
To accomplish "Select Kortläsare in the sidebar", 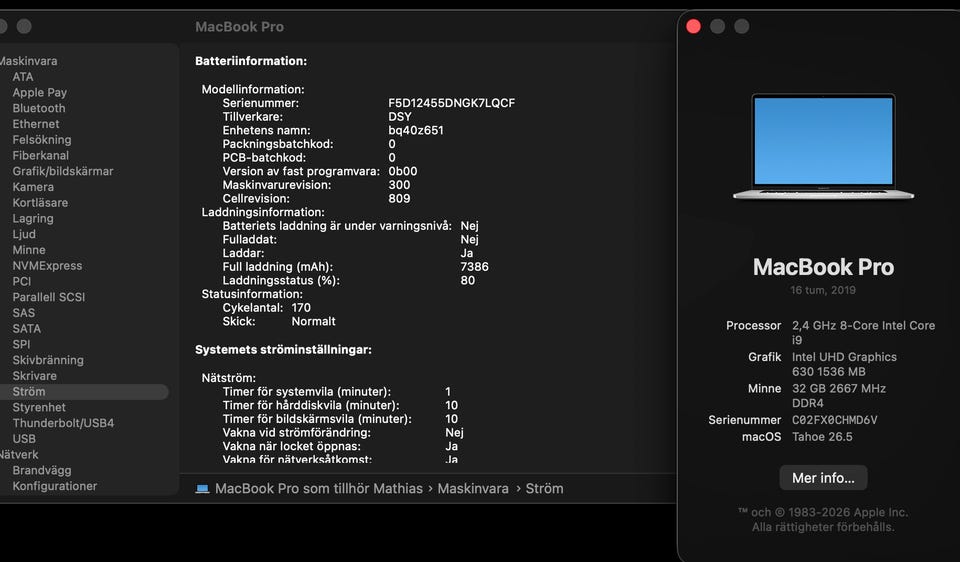I will tap(40, 203).
